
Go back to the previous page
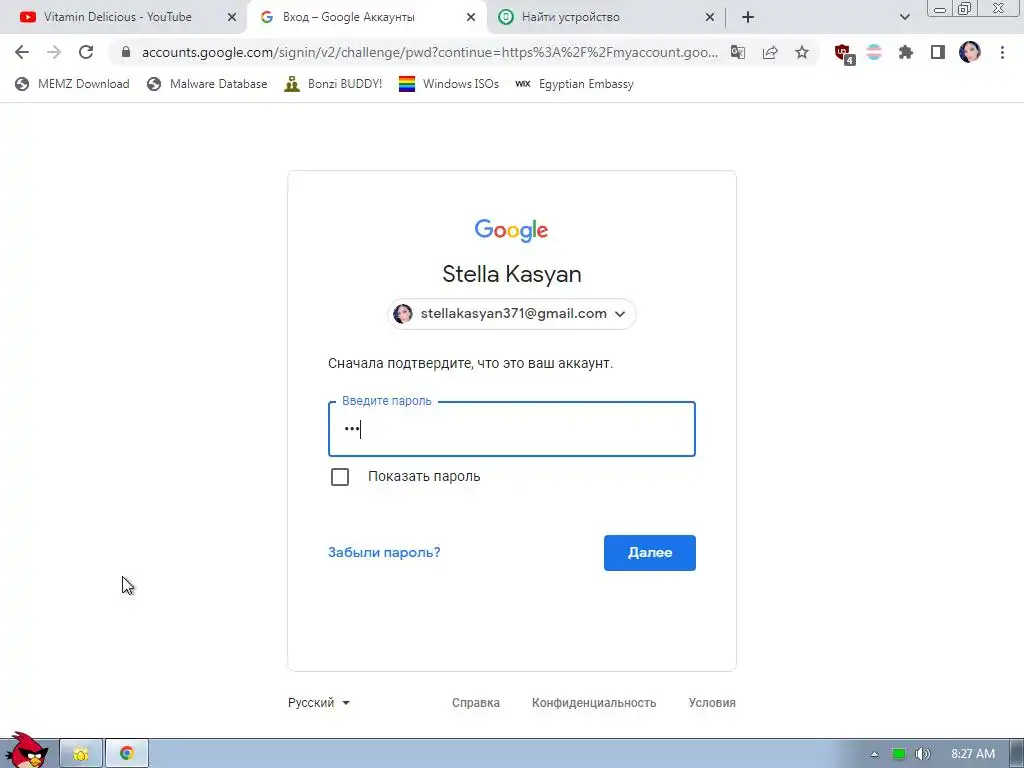click(22, 52)
